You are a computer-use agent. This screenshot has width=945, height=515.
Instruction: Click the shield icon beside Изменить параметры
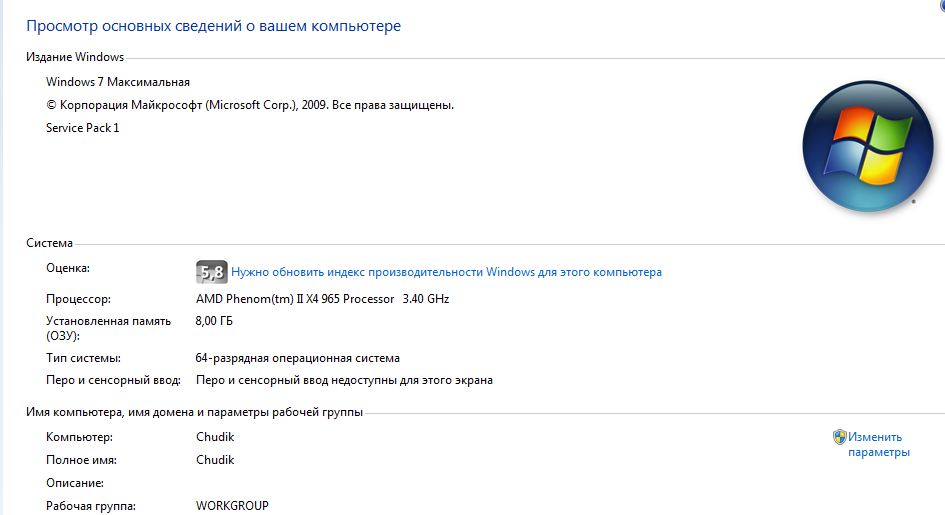click(840, 437)
